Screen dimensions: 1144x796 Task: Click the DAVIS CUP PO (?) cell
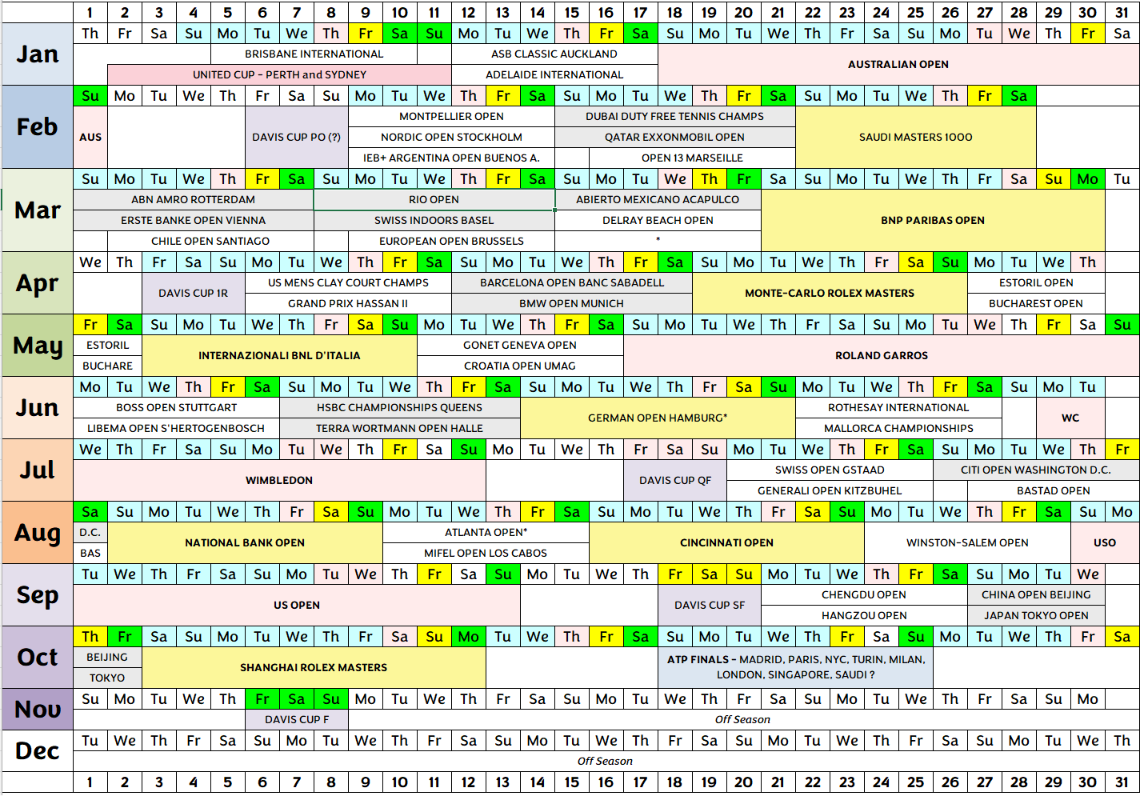point(297,137)
